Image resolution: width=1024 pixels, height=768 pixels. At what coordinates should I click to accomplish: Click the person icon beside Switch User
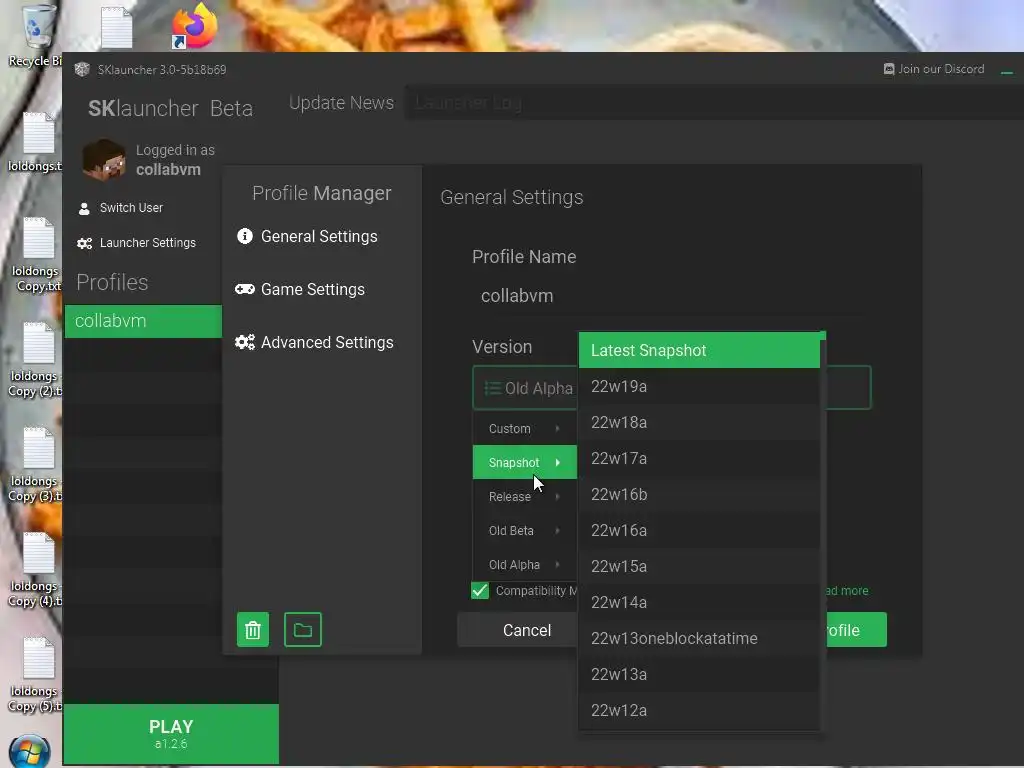(84, 208)
